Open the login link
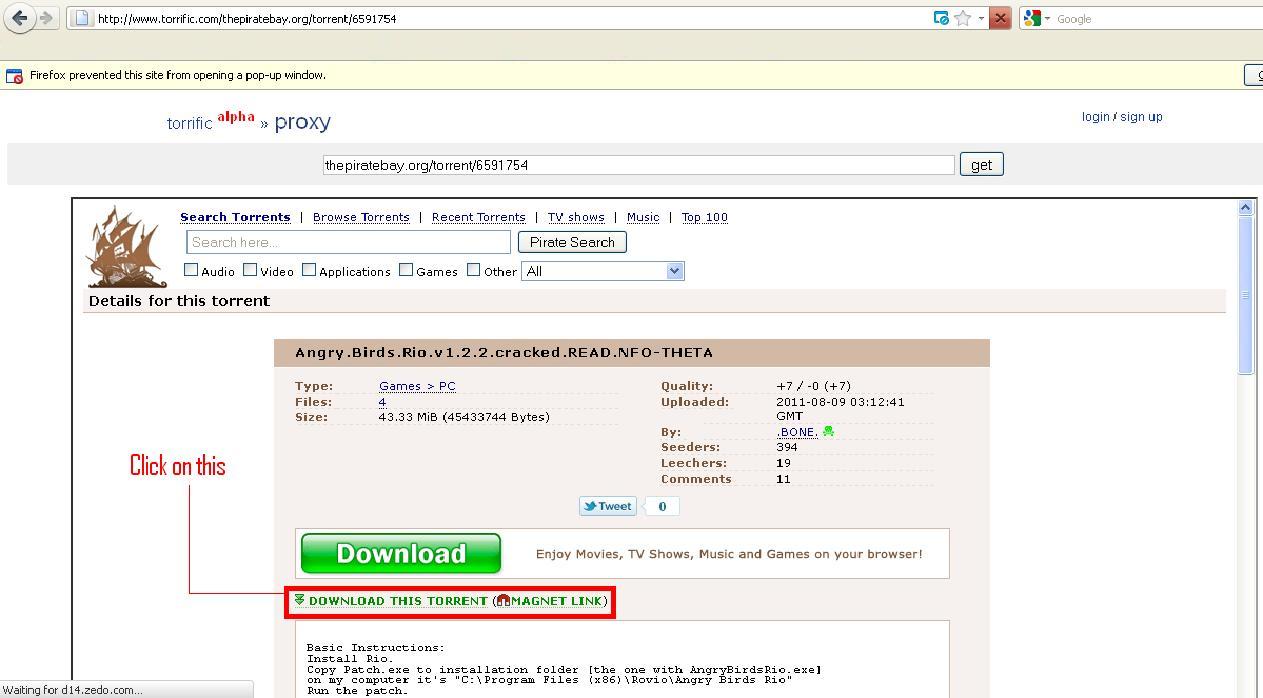The width and height of the screenshot is (1263, 698). 1095,117
